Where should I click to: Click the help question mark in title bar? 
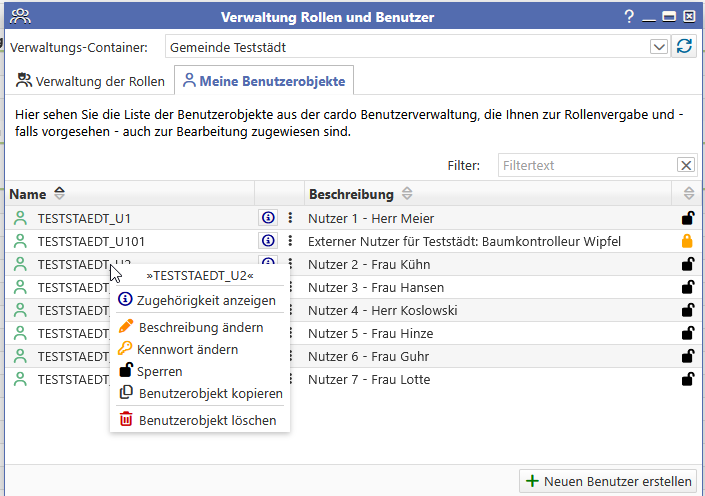(x=629, y=16)
